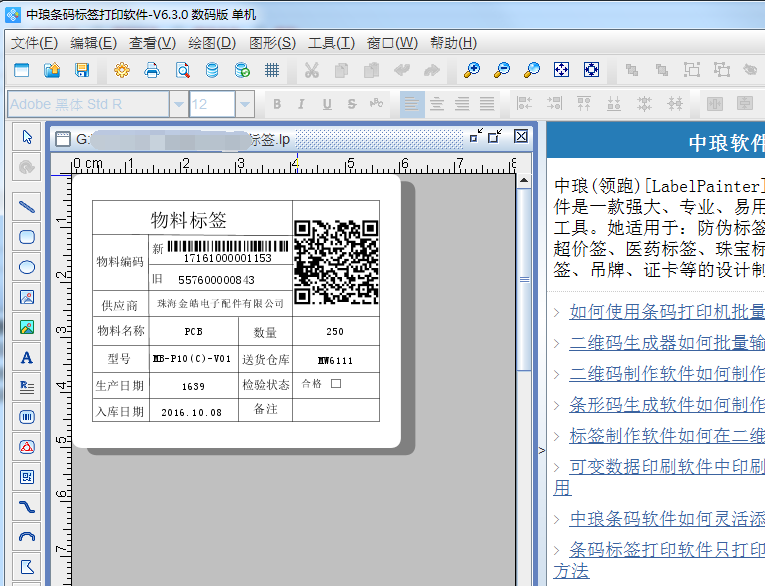The width and height of the screenshot is (765, 586).
Task: Open the 文件(F) menu
Action: click(34, 43)
